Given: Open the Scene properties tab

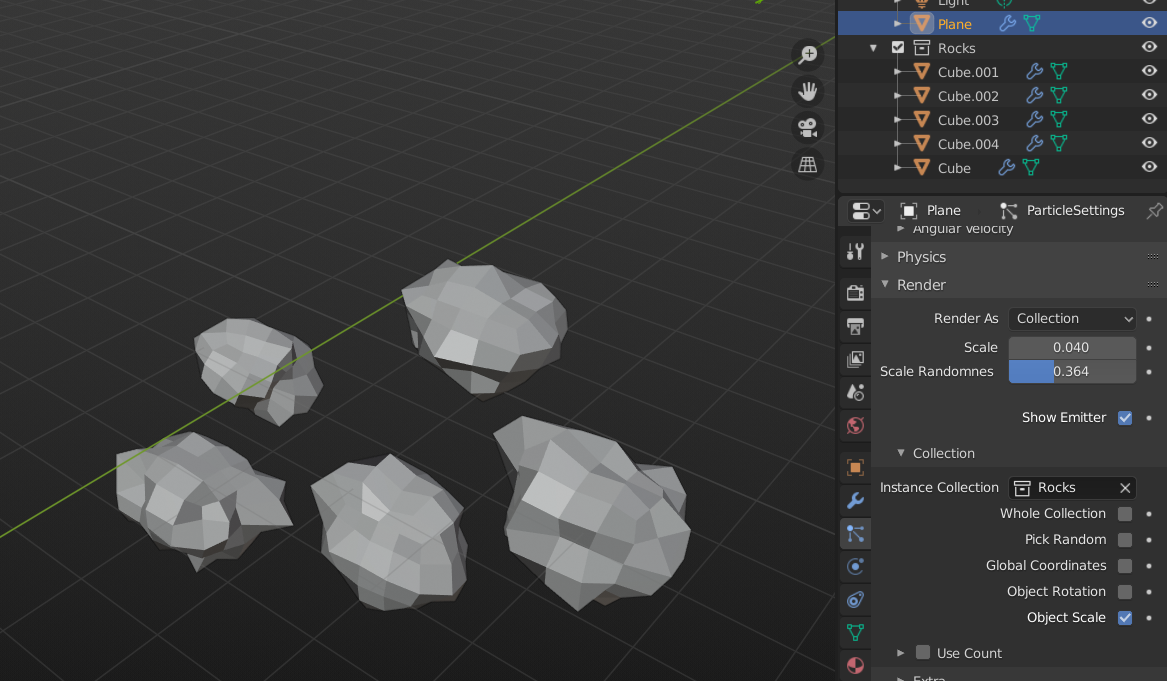Looking at the screenshot, I should [x=855, y=392].
